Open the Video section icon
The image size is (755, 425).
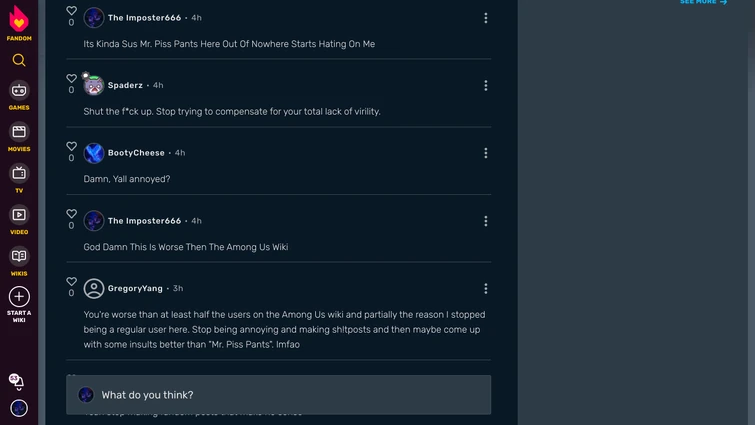point(19,215)
